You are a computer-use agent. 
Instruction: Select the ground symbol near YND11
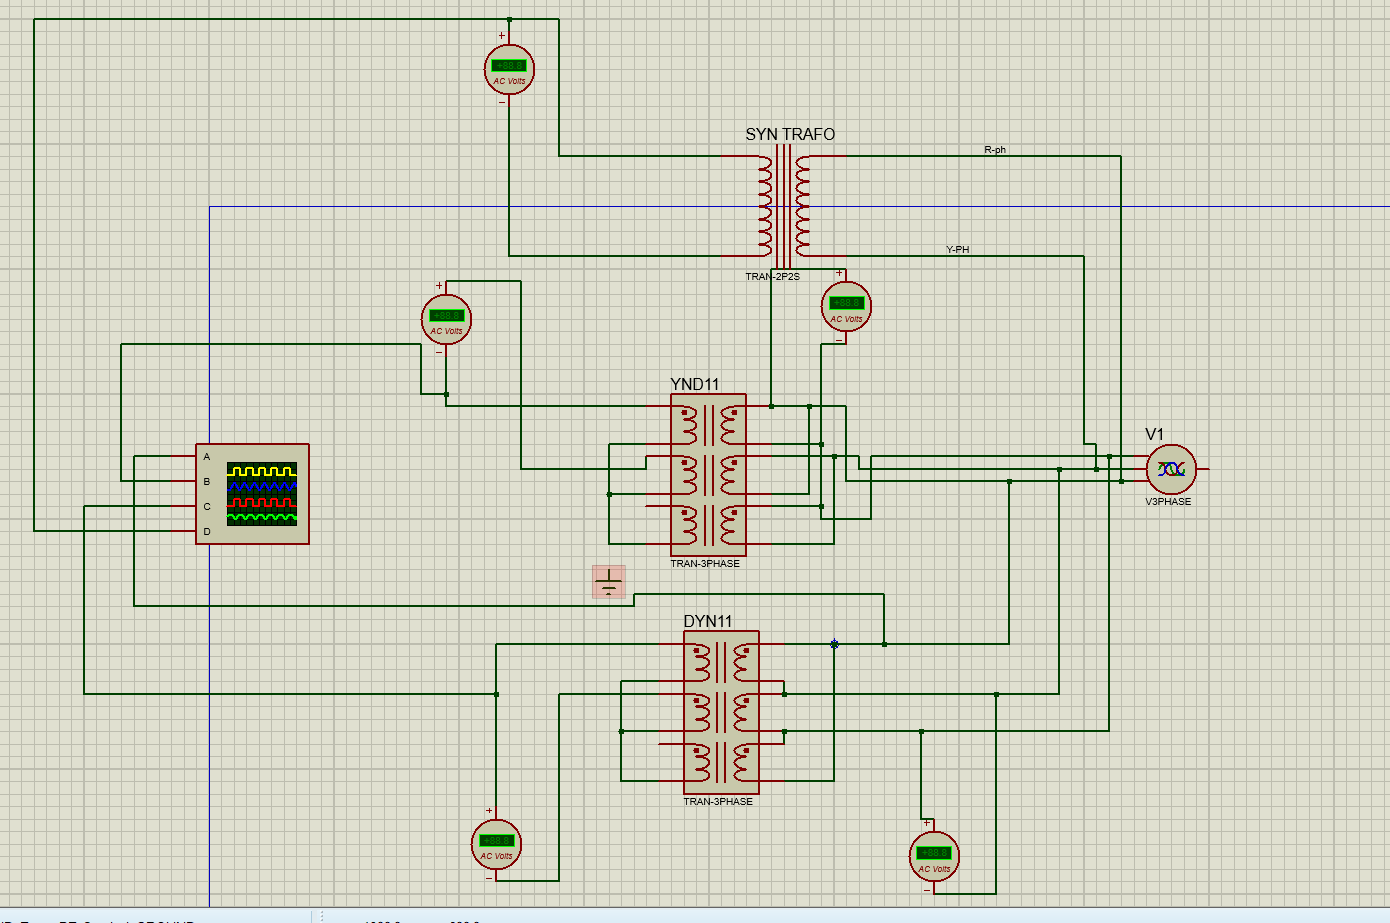(608, 580)
